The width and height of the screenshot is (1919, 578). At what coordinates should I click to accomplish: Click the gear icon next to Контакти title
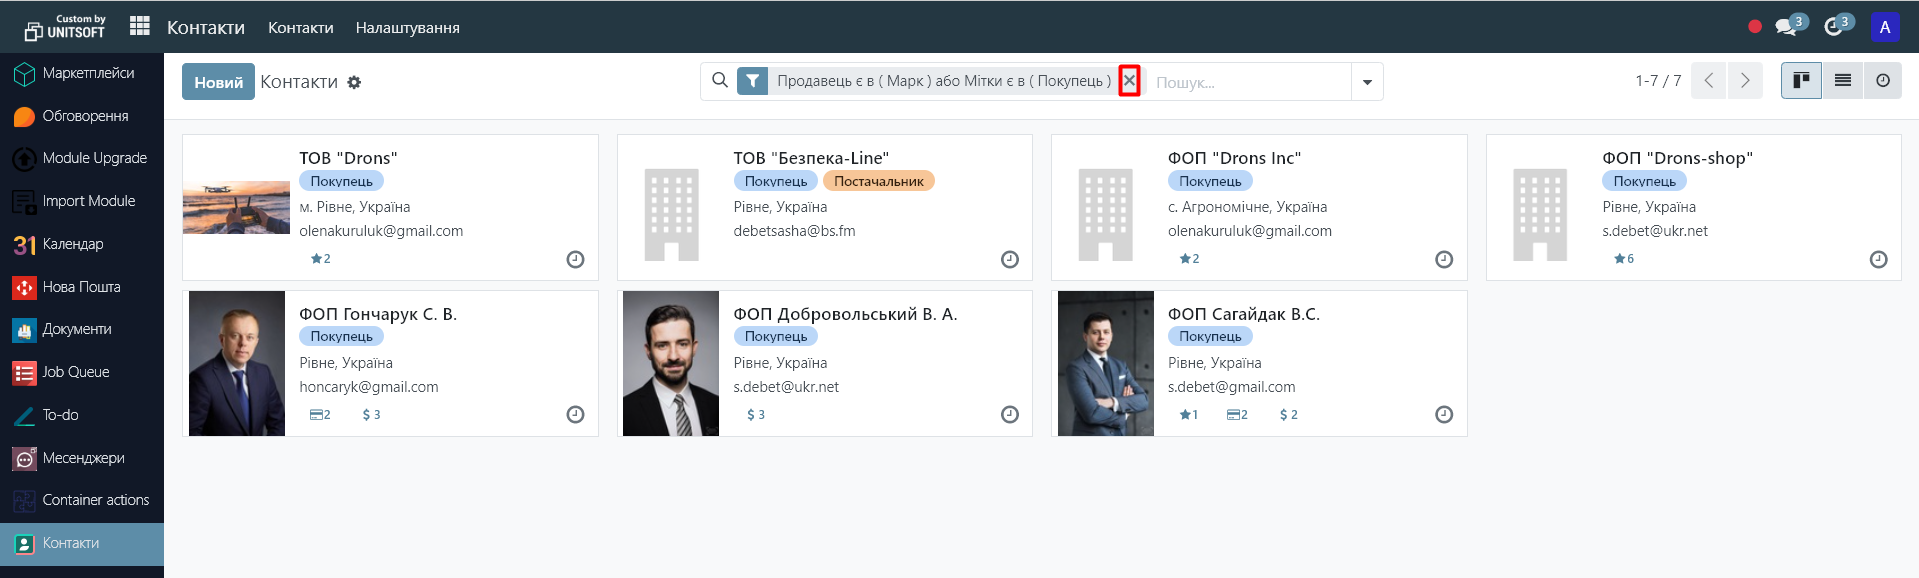click(354, 82)
